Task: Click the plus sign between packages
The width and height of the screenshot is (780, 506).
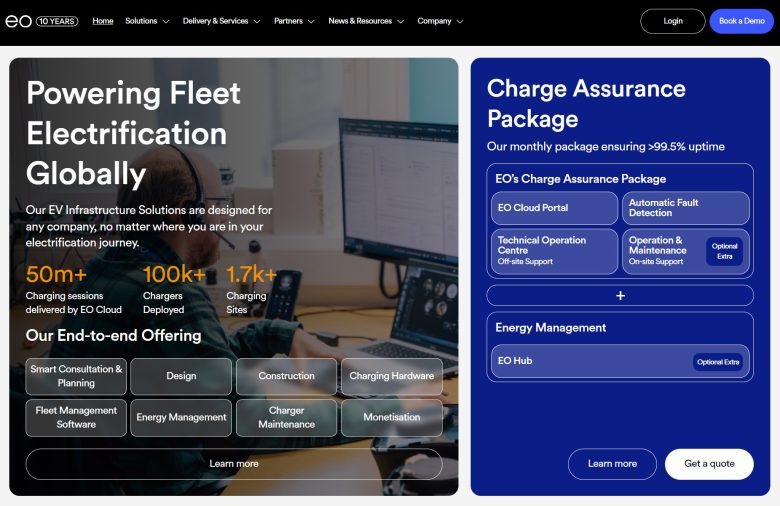Action: tap(620, 296)
